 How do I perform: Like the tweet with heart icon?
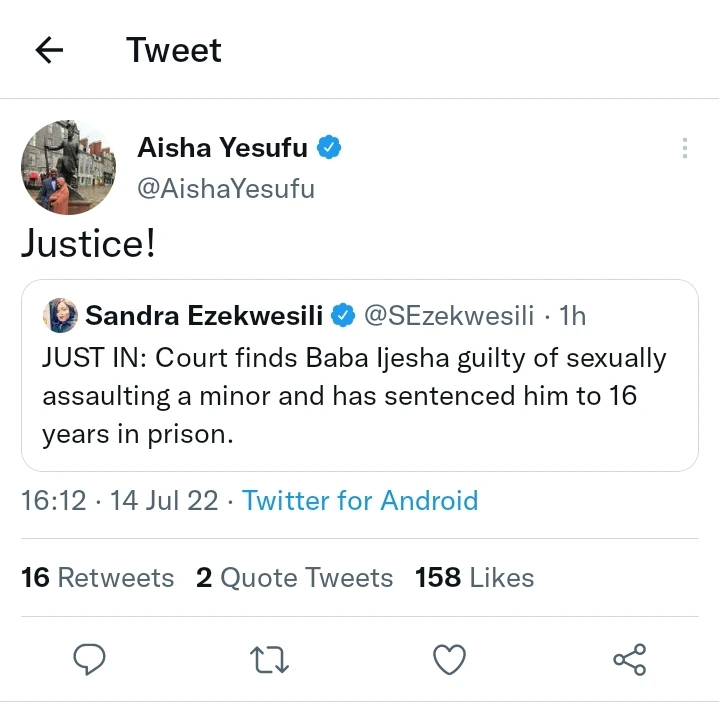449,659
